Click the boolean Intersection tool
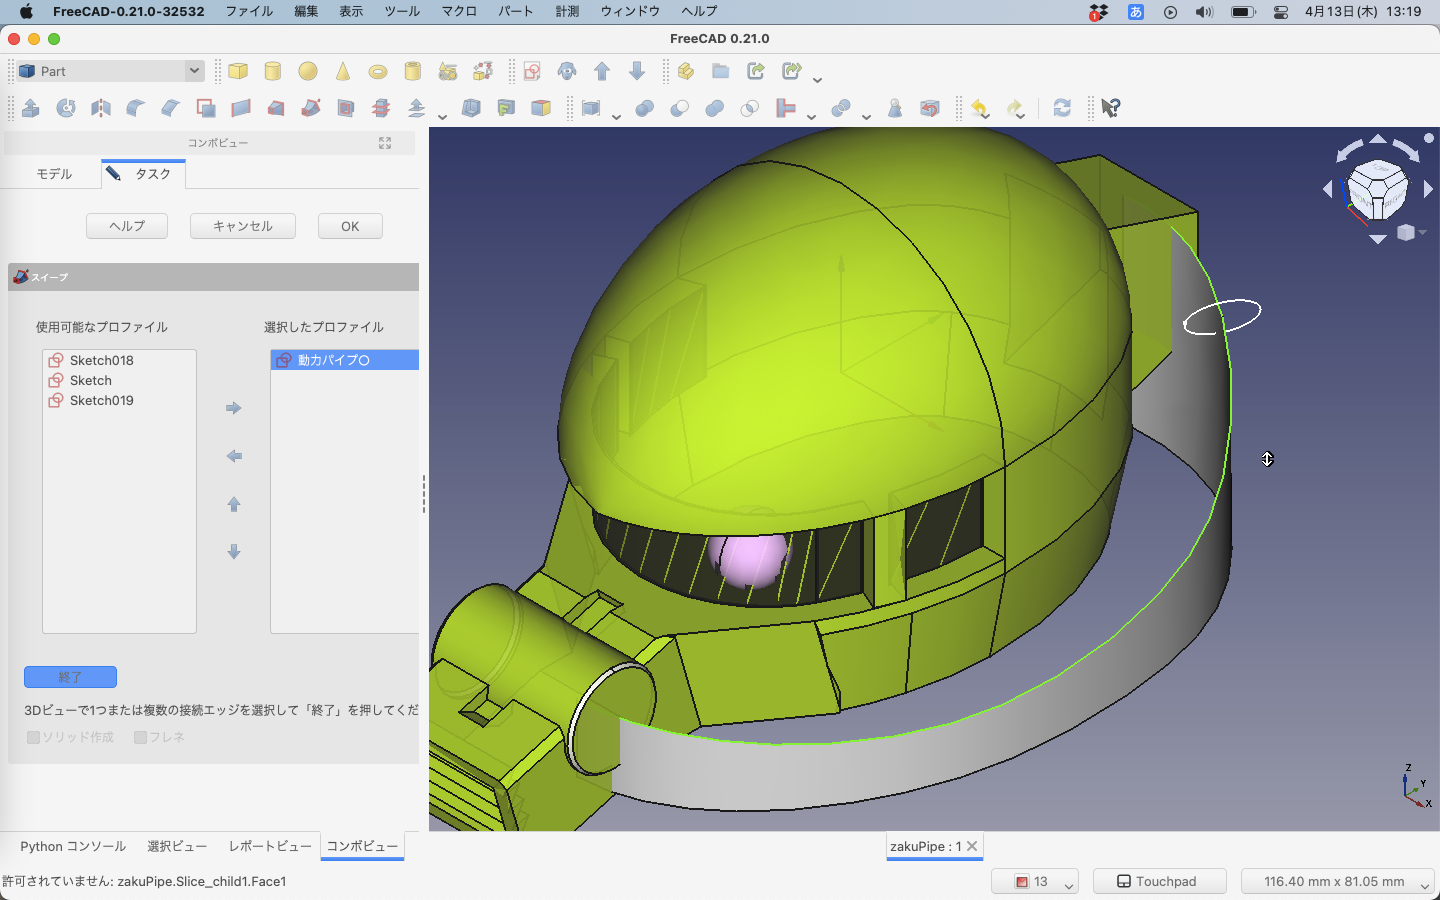Viewport: 1440px width, 900px height. click(x=750, y=108)
